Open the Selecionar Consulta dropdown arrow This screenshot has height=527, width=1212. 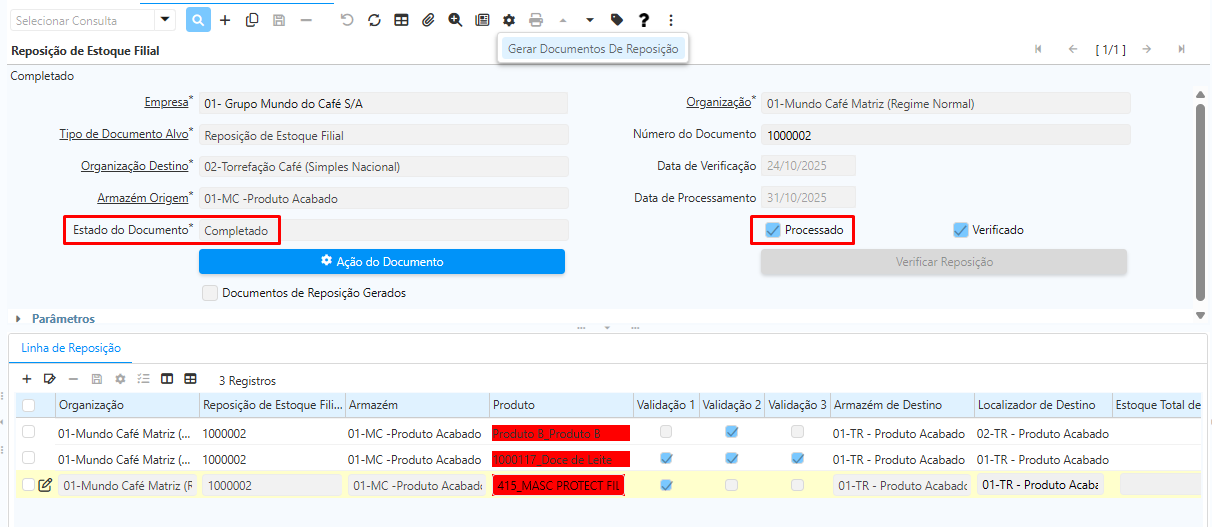[164, 20]
